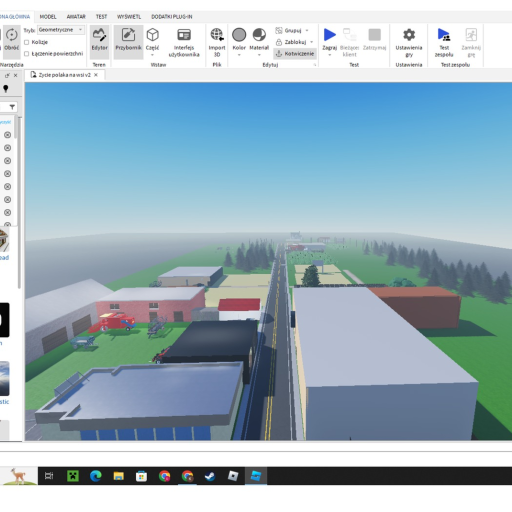
Task: Open the terrain Edytor tool
Action: pyautogui.click(x=99, y=41)
